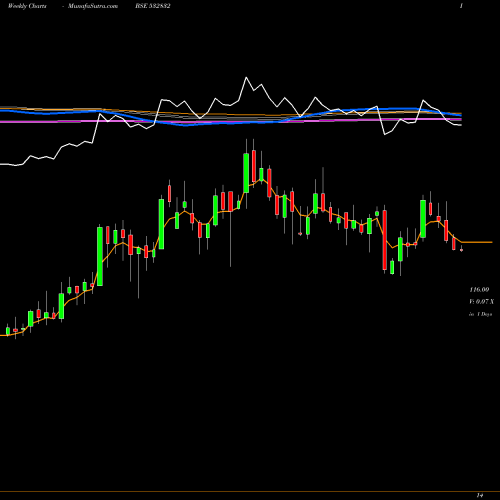Click the '116.09' price value

pyautogui.click(x=479, y=290)
